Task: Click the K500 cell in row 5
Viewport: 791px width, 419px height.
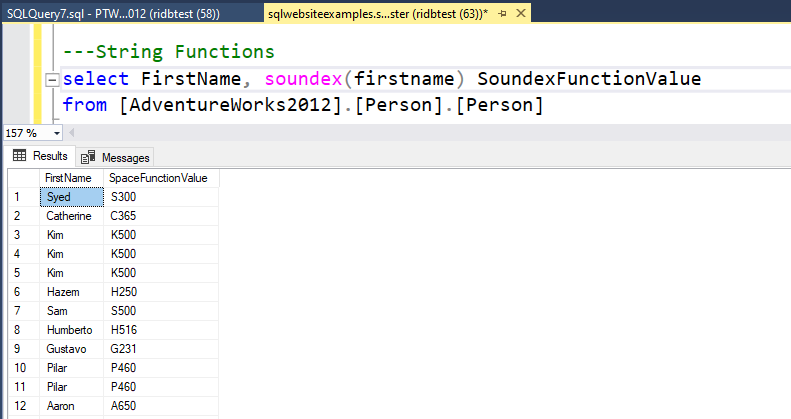Action: click(161, 273)
